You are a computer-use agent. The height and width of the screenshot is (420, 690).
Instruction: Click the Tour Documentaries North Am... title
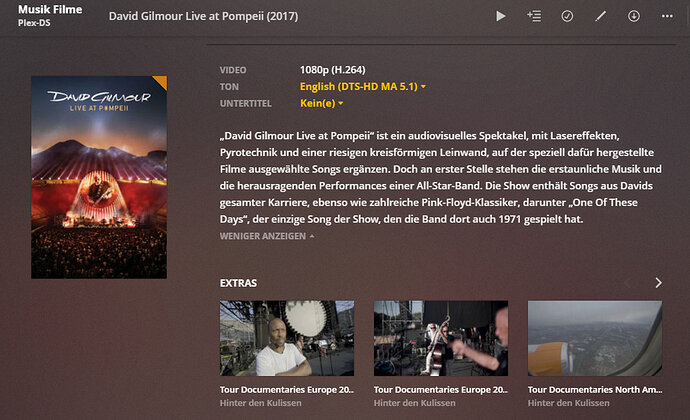pyautogui.click(x=595, y=390)
